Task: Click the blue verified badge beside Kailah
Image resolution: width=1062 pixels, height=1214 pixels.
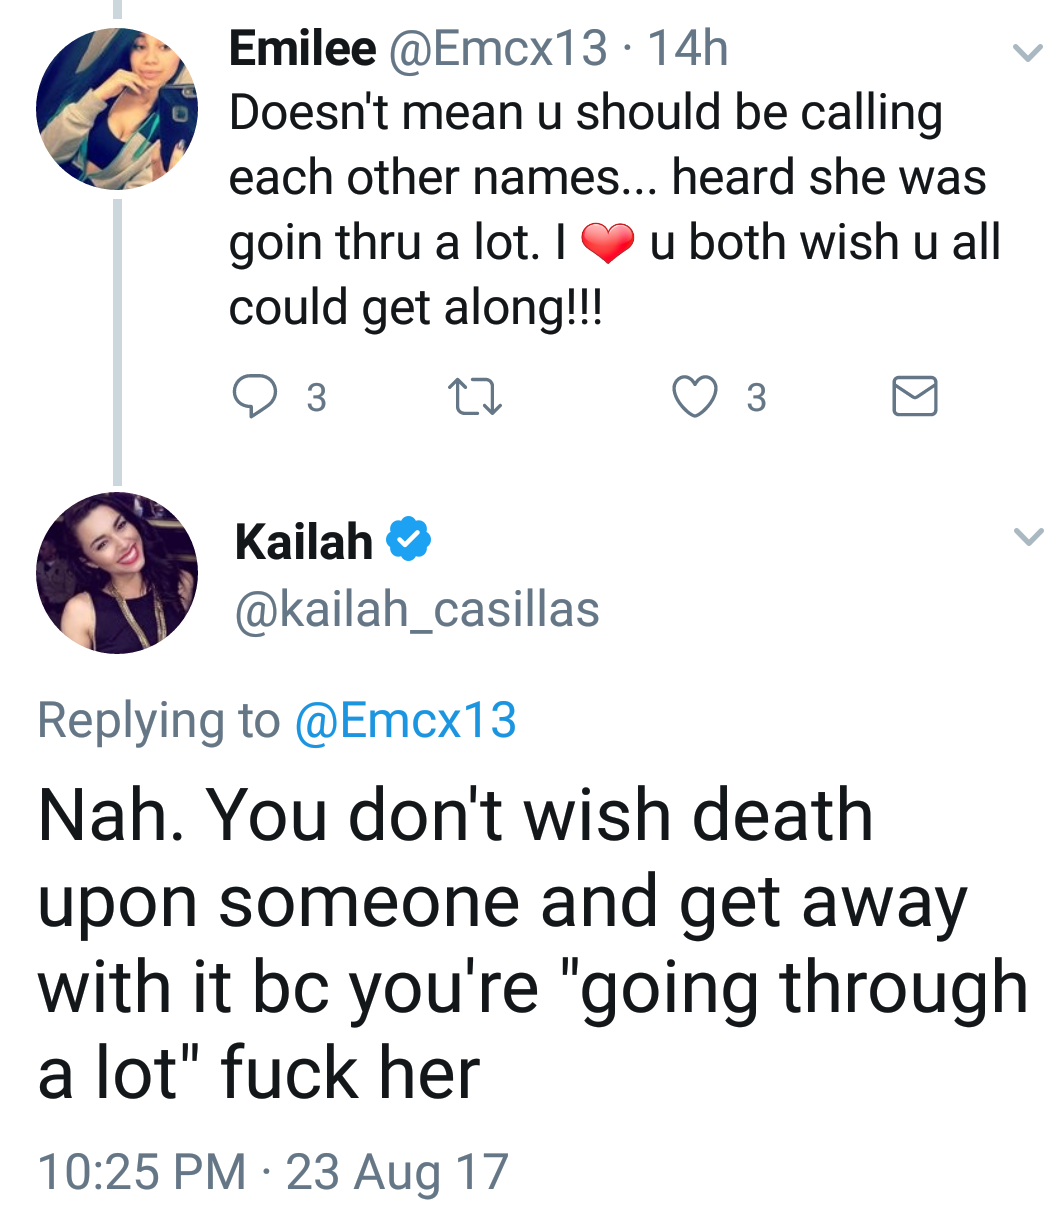Action: (x=408, y=540)
